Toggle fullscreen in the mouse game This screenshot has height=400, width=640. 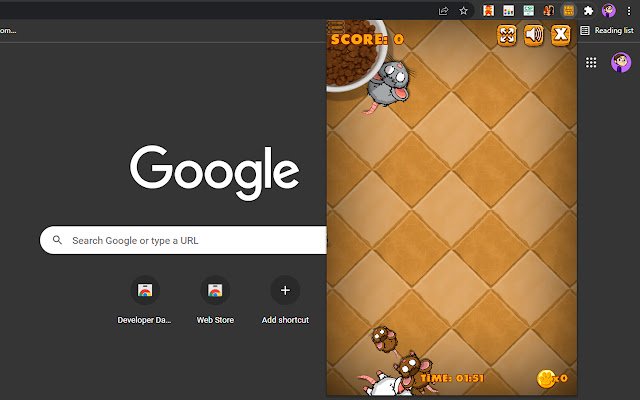tap(507, 35)
